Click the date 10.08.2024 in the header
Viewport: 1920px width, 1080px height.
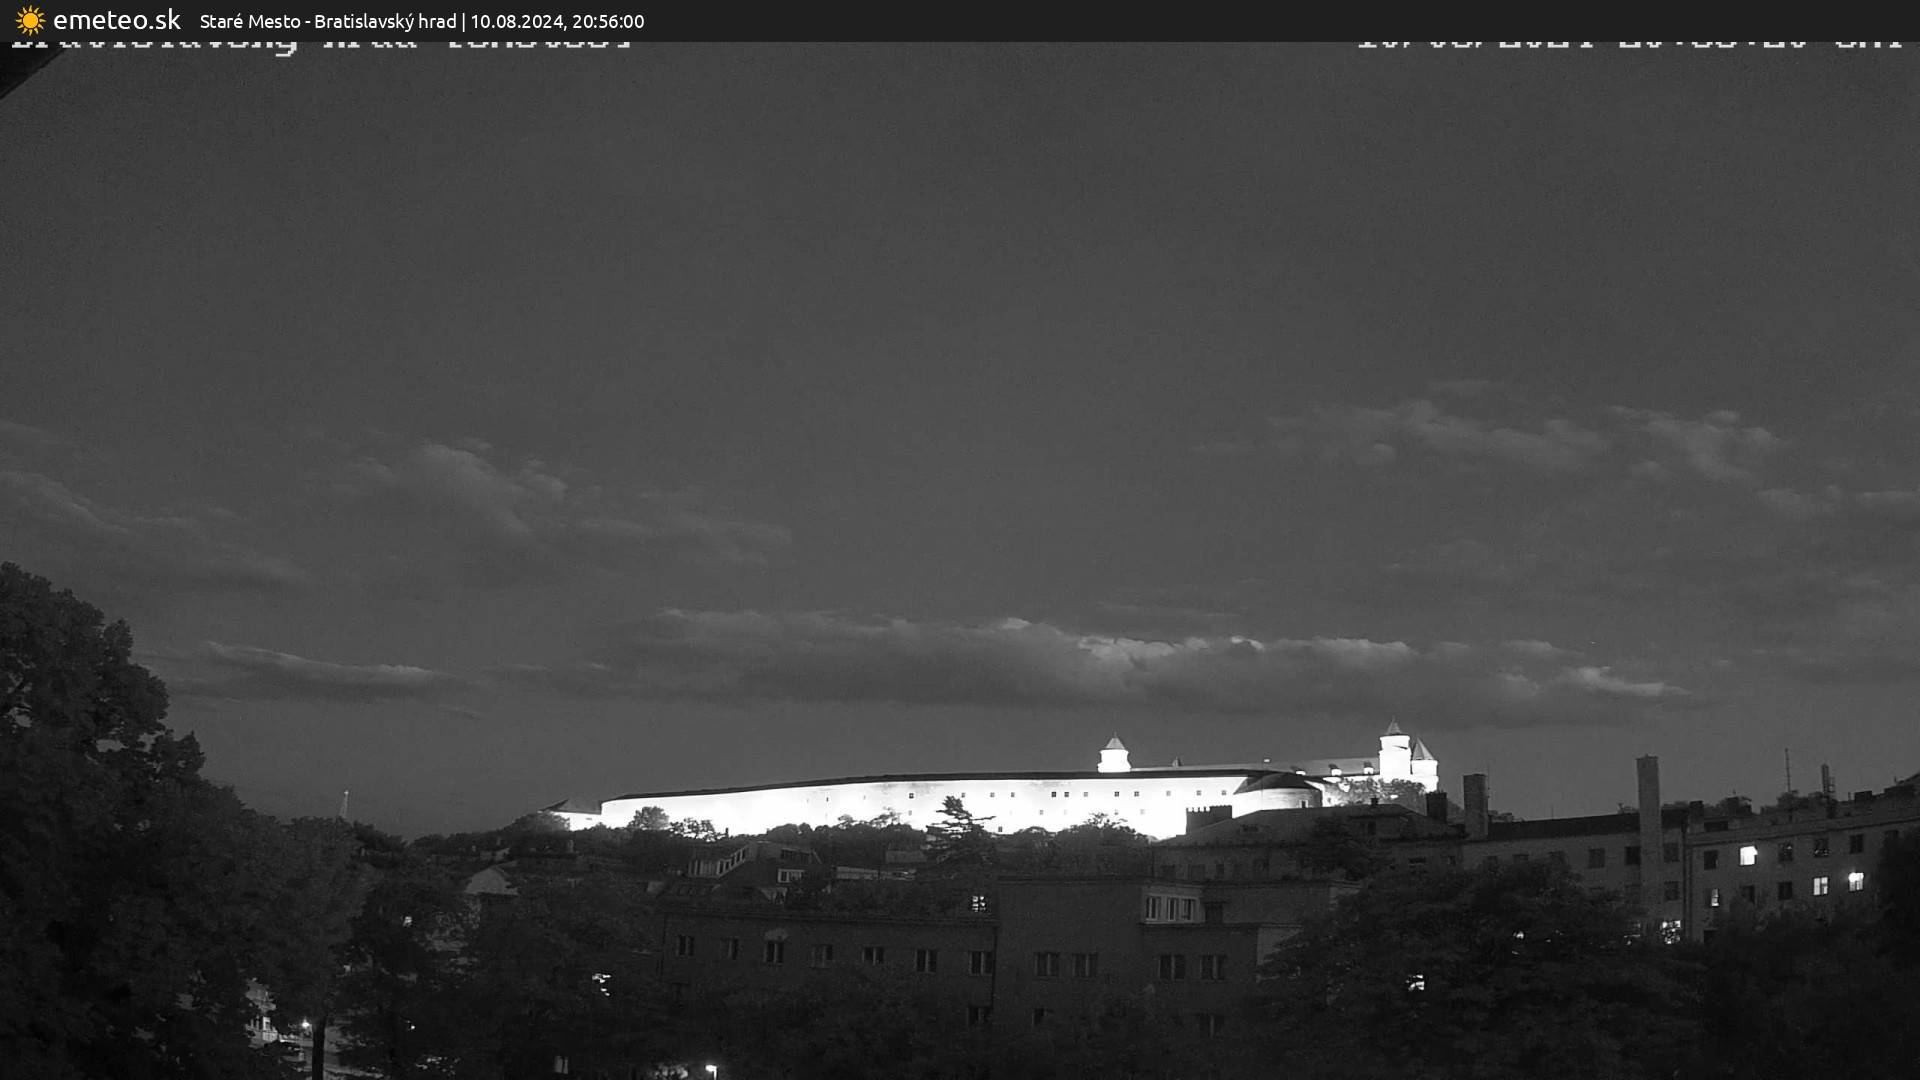click(x=518, y=21)
